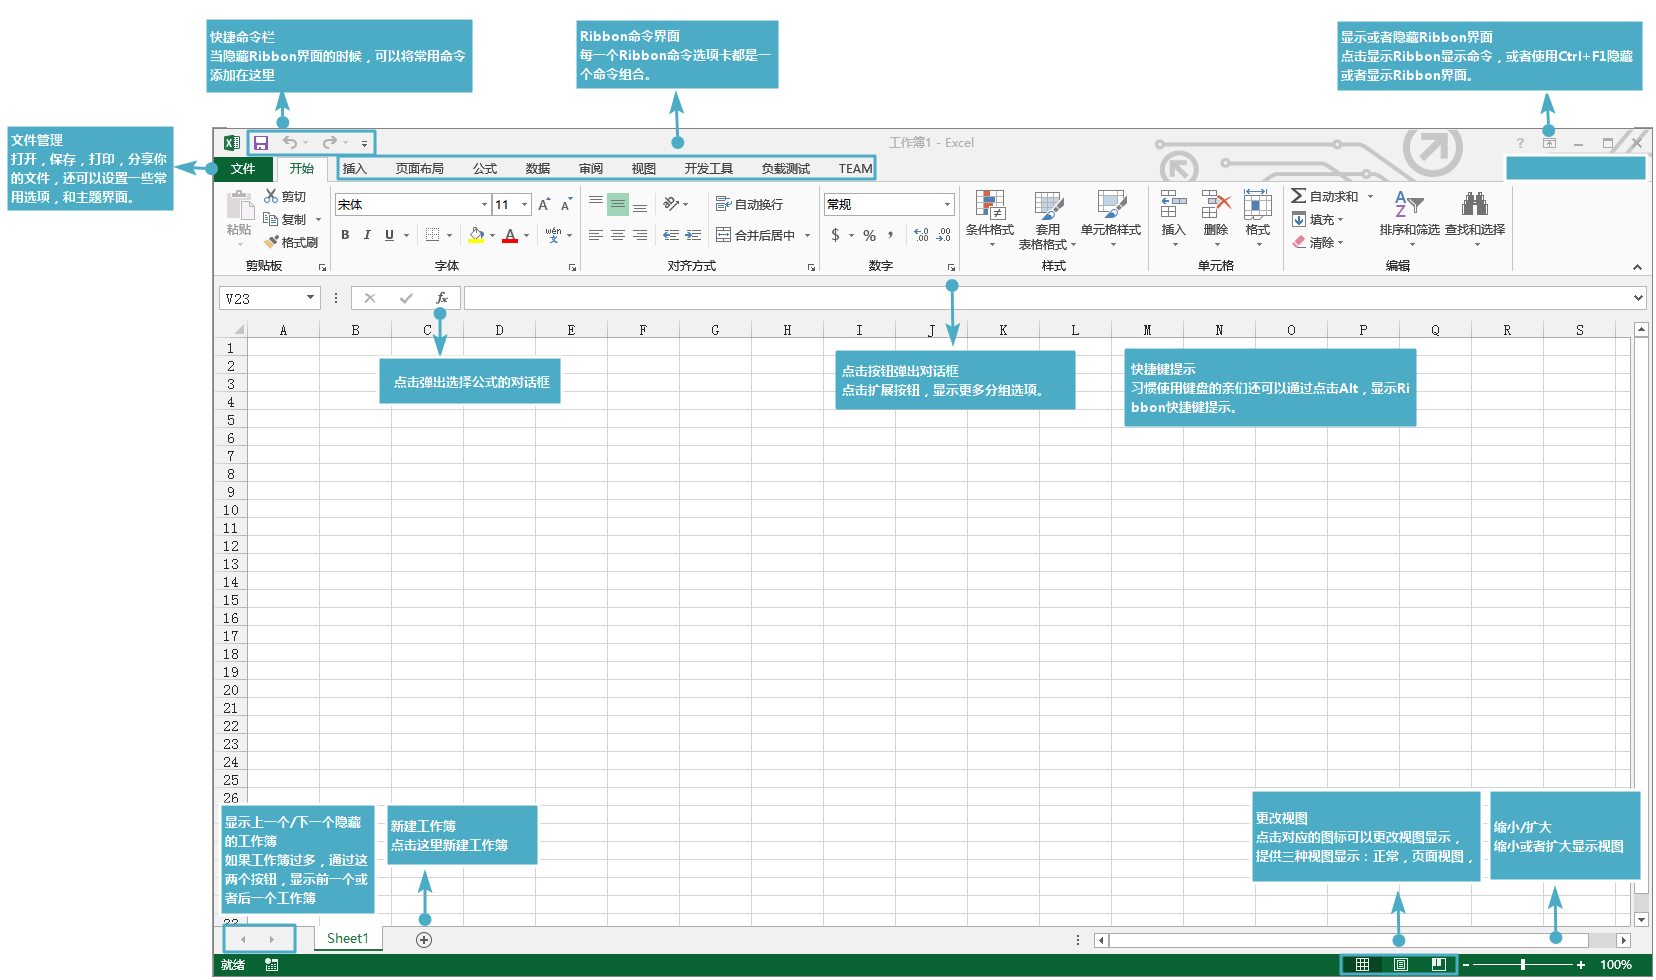
Task: Increase font size with large A icon
Action: [544, 205]
